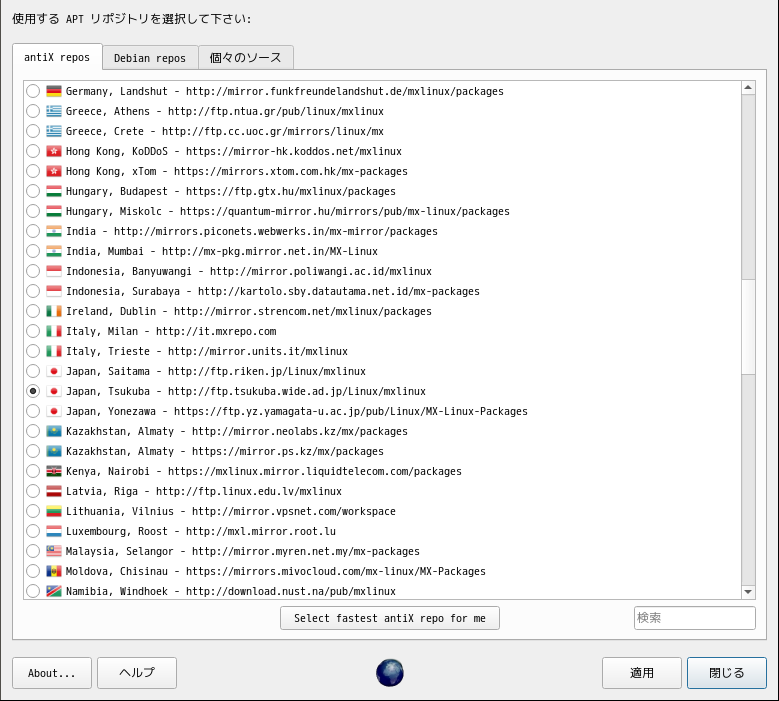Screen dimensions: 779x701
Task: Choose the Latvia, Riga radio button
Action: (33, 491)
